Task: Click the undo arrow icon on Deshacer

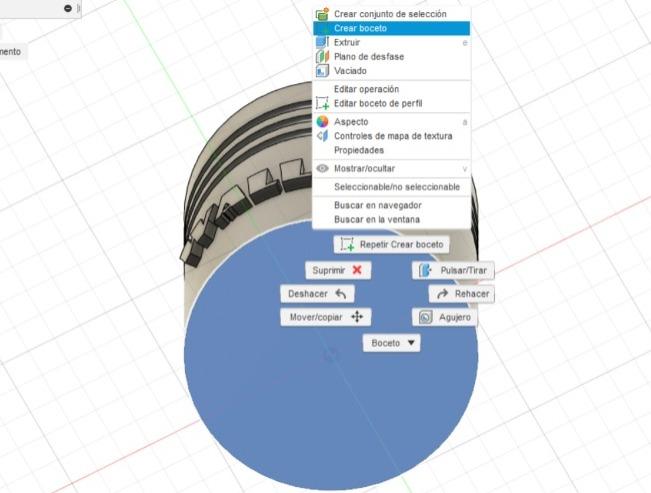Action: (340, 294)
